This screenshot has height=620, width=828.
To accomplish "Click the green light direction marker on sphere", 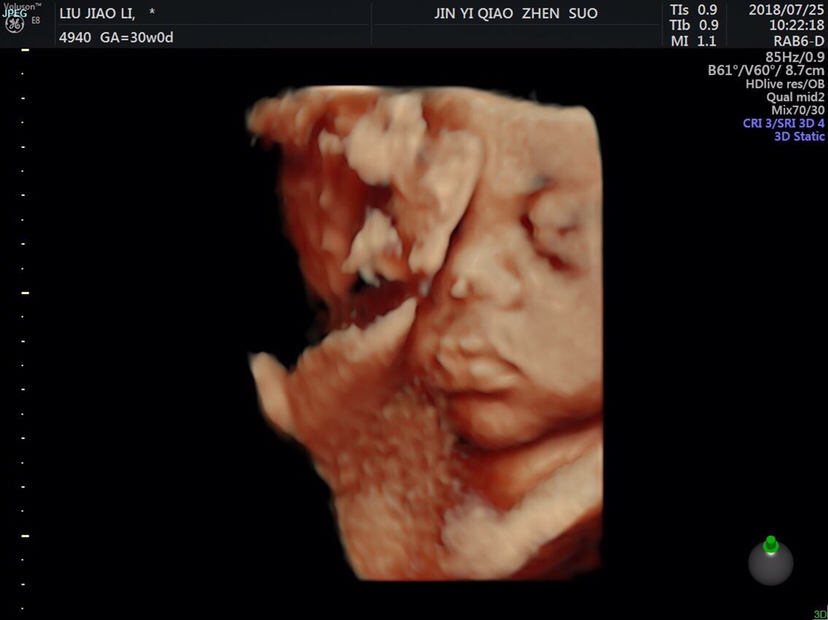I will [x=770, y=545].
